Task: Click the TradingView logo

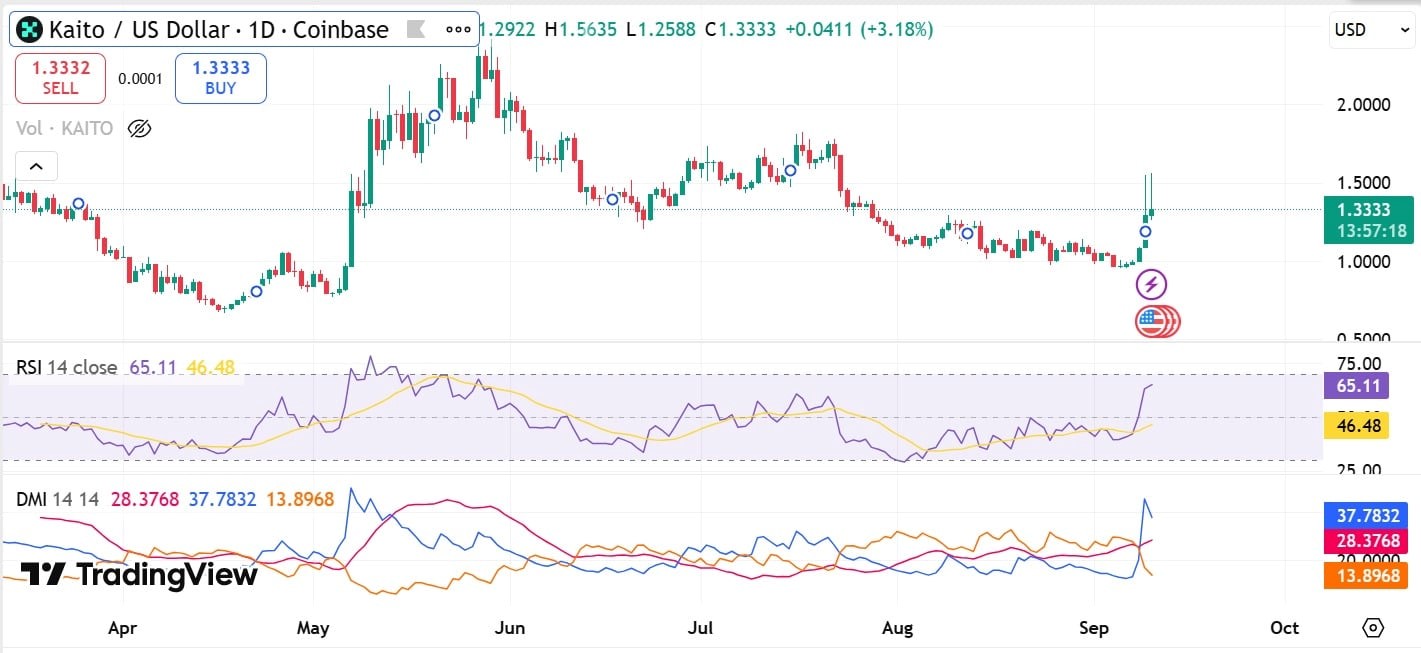Action: click(139, 575)
